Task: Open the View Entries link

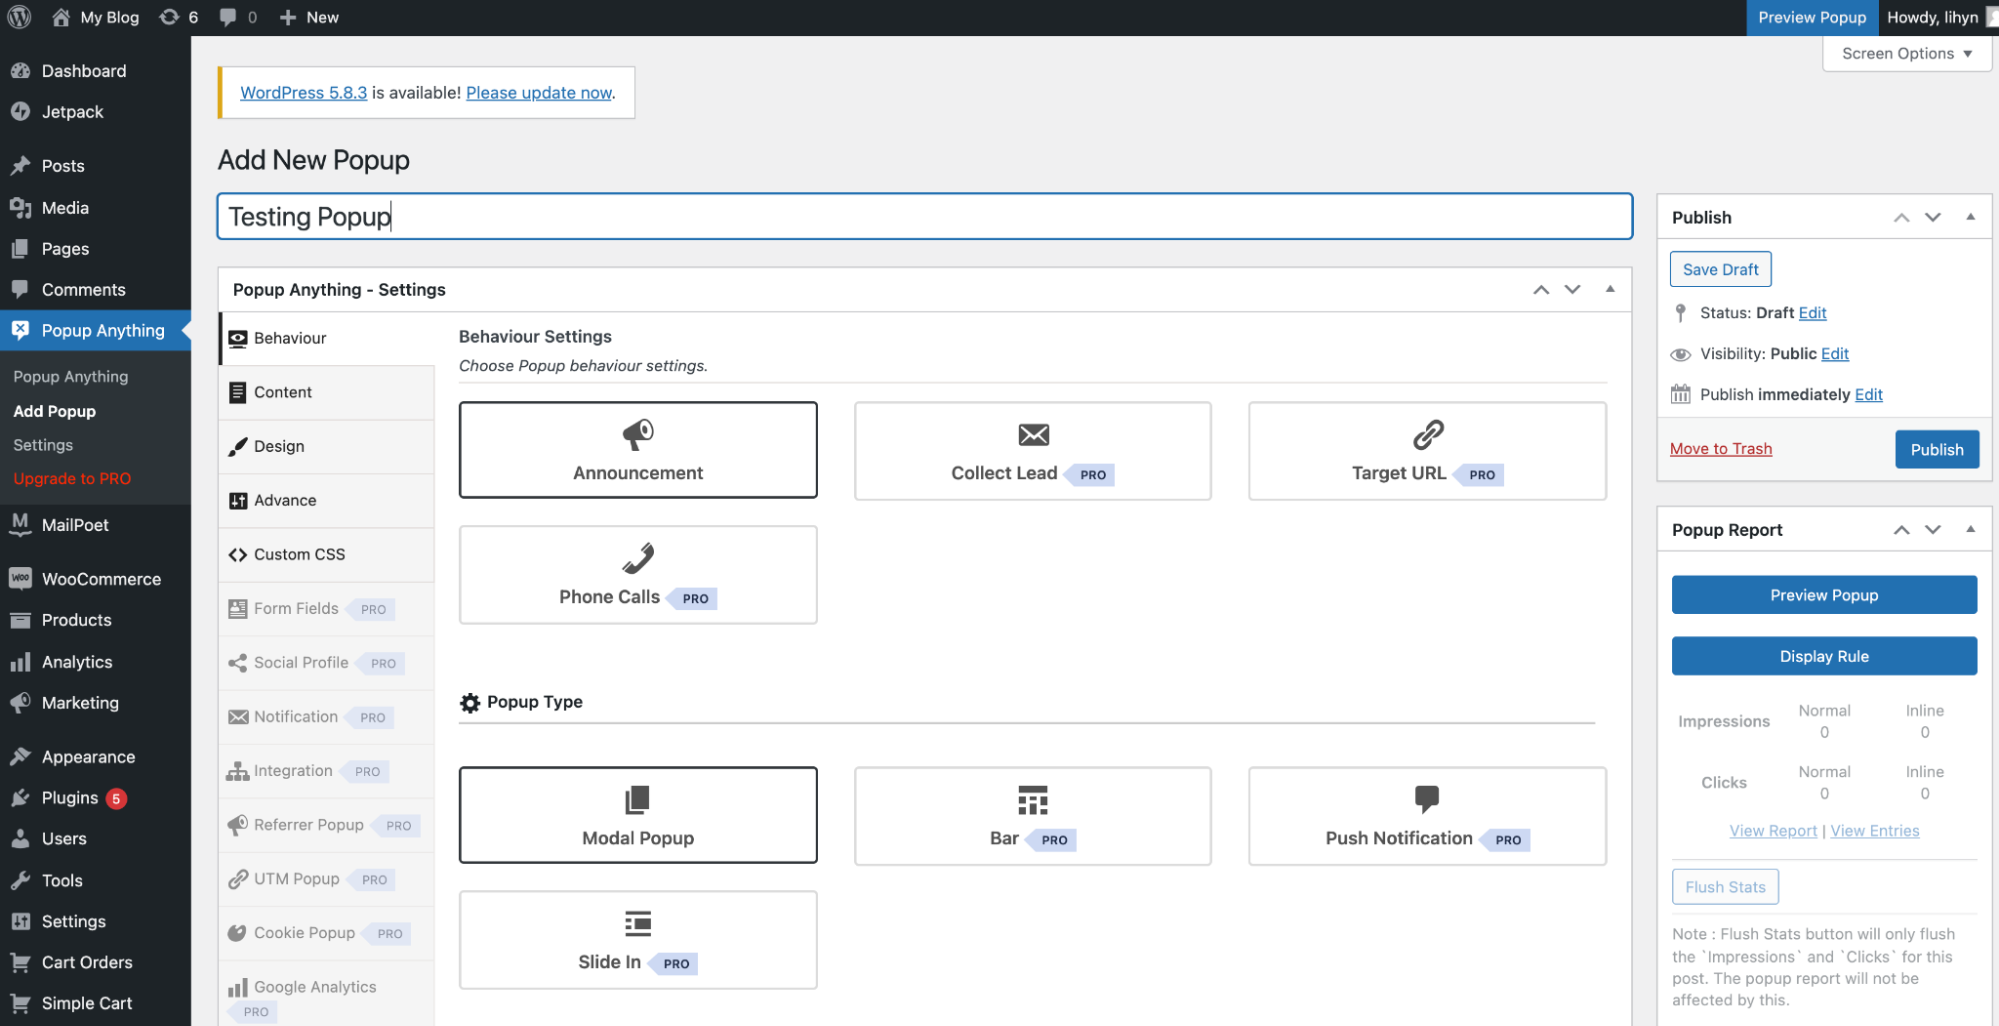Action: (1874, 831)
